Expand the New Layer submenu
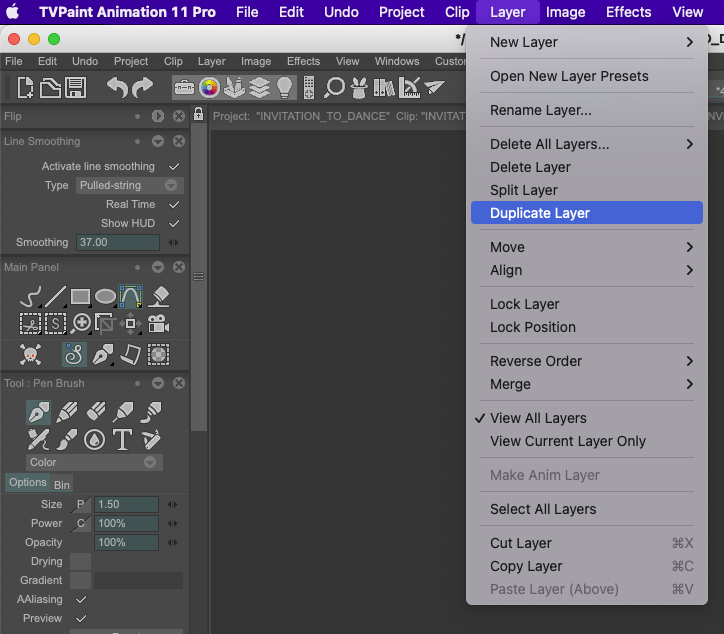The width and height of the screenshot is (724, 634). click(x=587, y=42)
